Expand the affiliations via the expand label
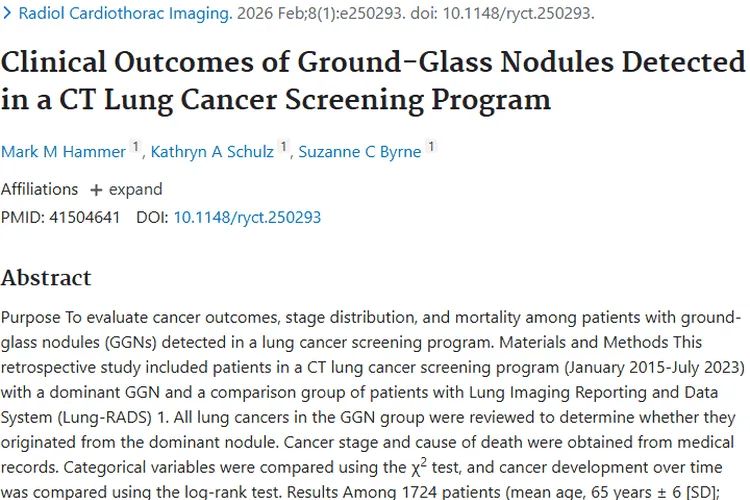 click(135, 190)
